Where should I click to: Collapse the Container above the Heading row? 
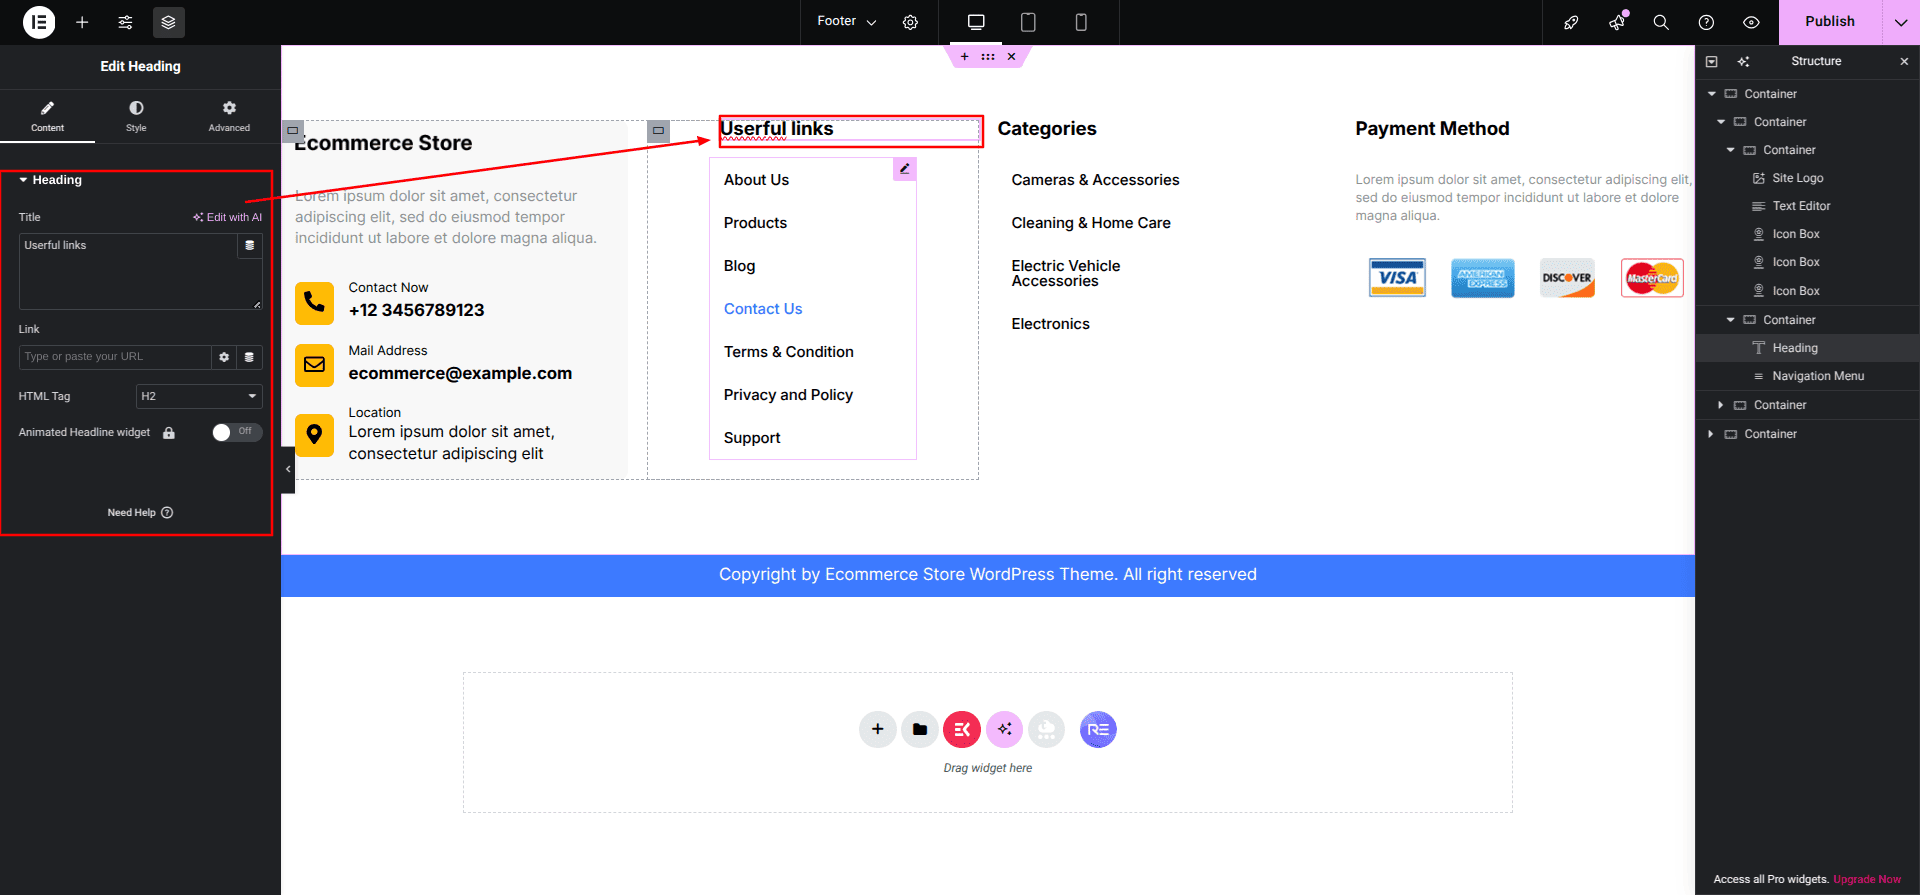[x=1730, y=320]
